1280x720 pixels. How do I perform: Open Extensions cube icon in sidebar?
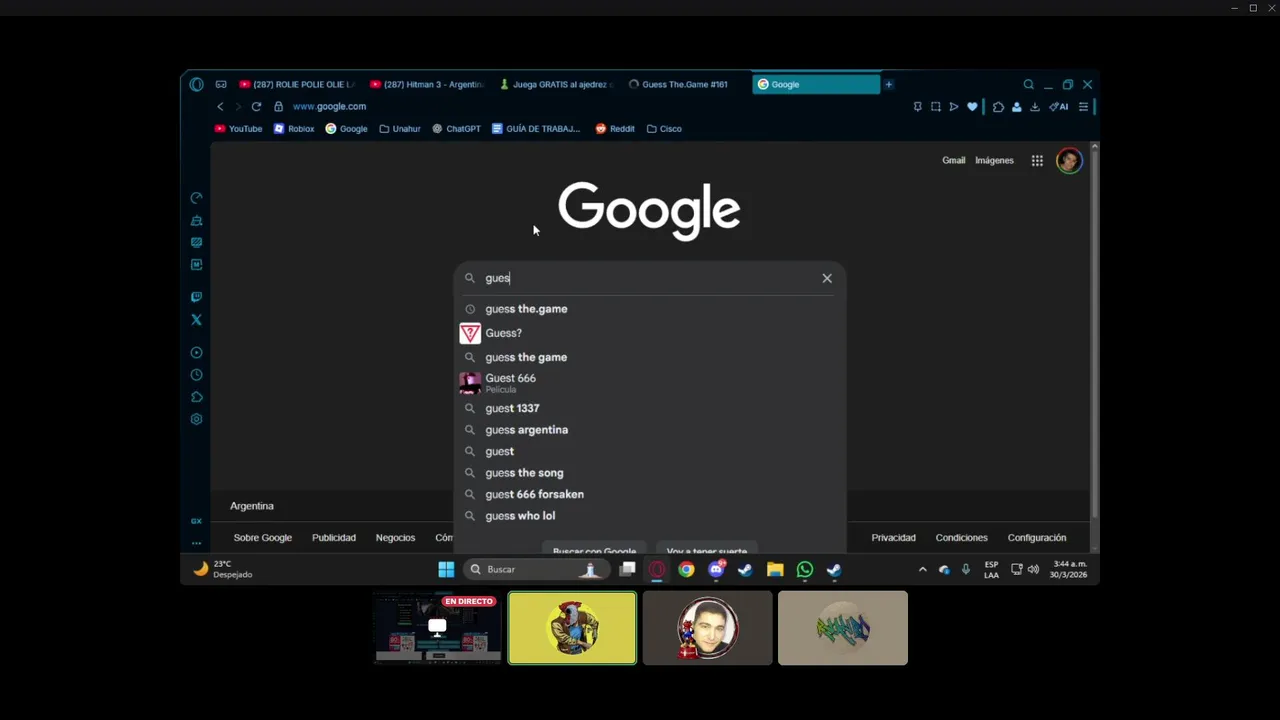click(x=196, y=397)
